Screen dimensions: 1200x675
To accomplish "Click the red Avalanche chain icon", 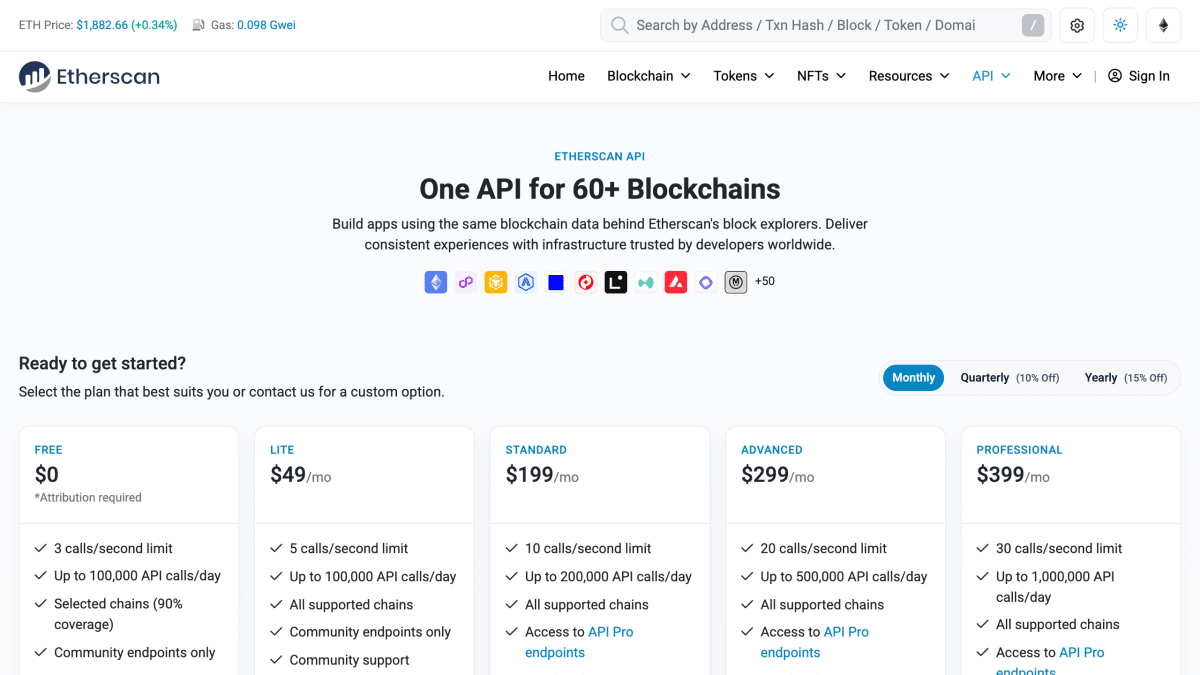I will coord(676,282).
